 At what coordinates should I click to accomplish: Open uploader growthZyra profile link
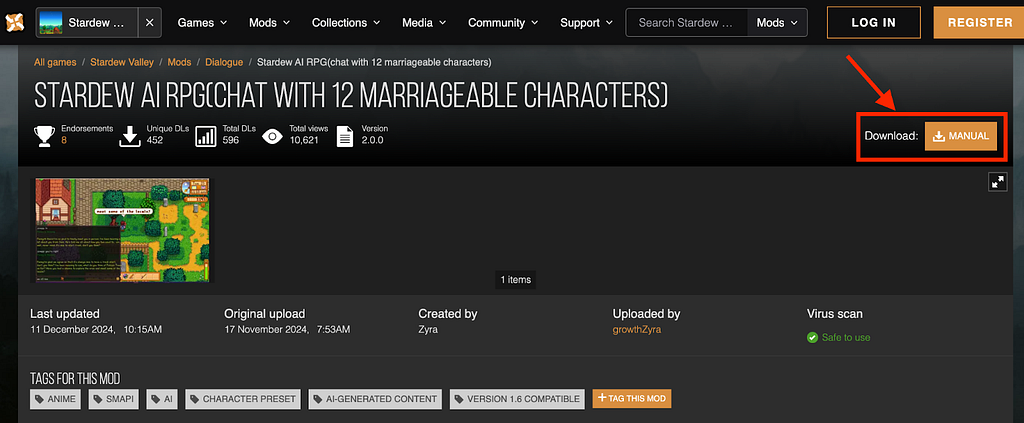(637, 330)
